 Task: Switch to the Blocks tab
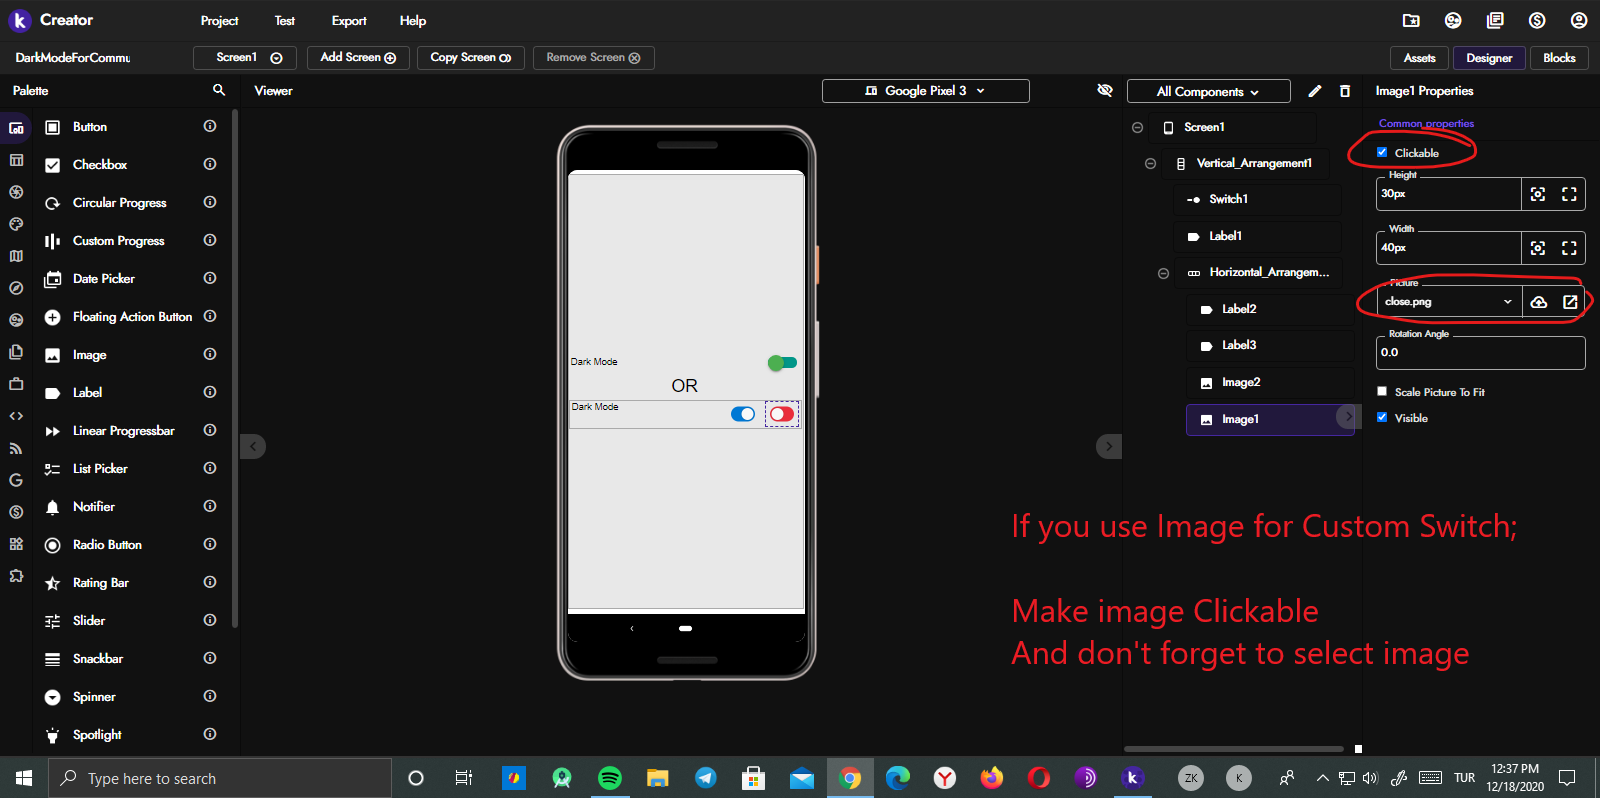pos(1559,58)
